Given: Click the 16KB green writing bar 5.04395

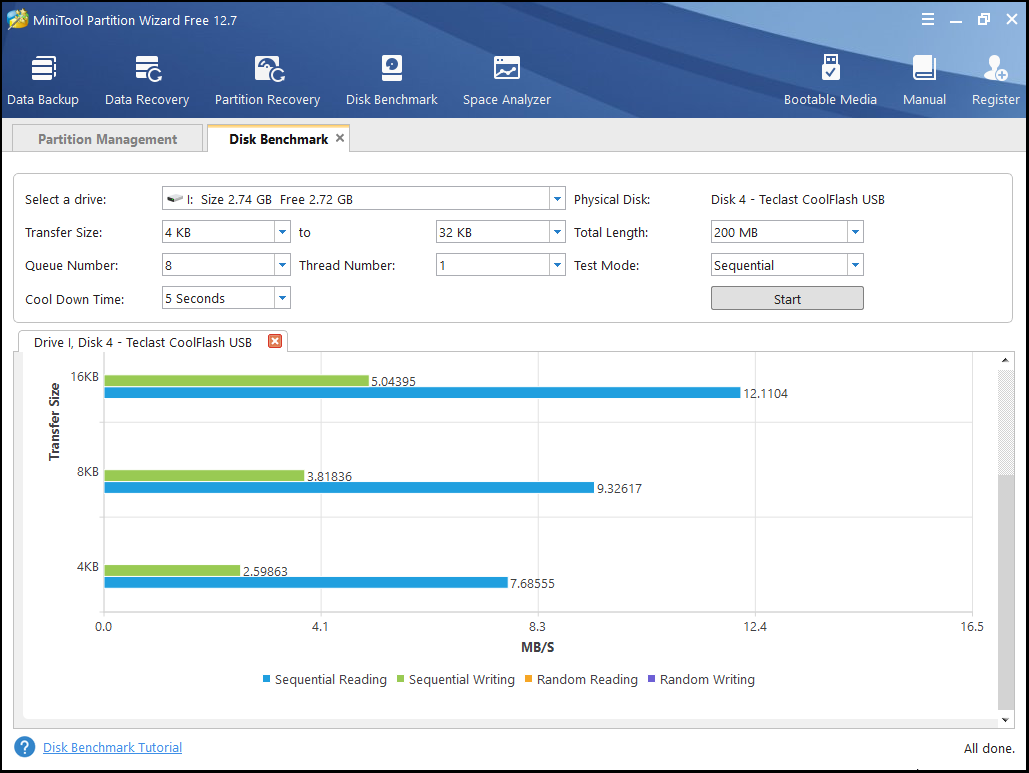Looking at the screenshot, I should [x=236, y=381].
